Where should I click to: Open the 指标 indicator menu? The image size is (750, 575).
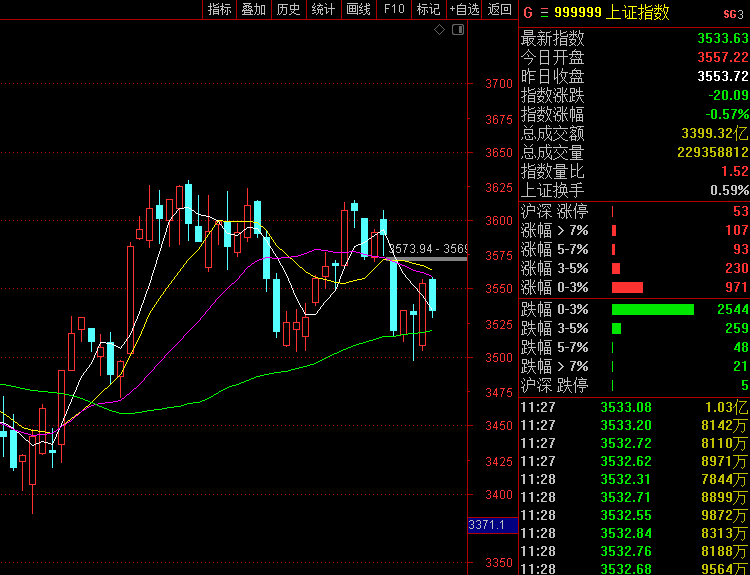[219, 9]
